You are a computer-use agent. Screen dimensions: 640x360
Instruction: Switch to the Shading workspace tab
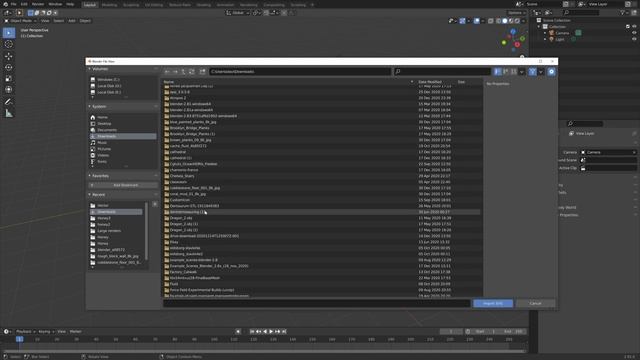204,5
